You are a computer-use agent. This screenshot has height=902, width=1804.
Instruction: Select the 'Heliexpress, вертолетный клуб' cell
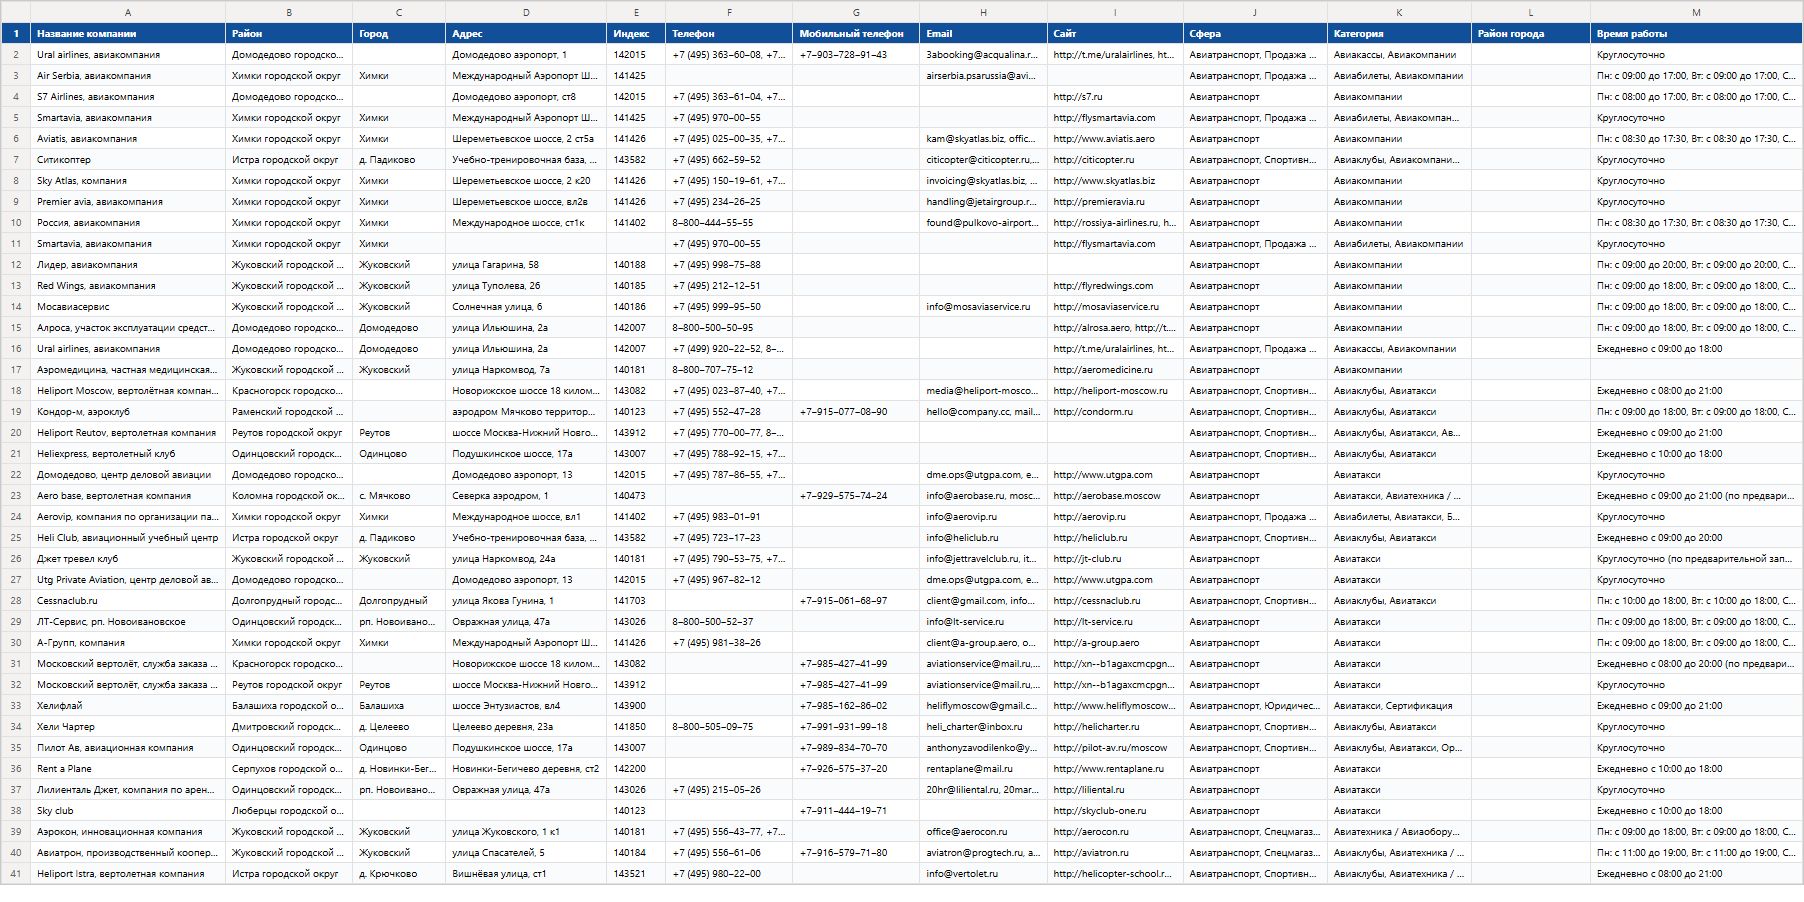coord(128,454)
